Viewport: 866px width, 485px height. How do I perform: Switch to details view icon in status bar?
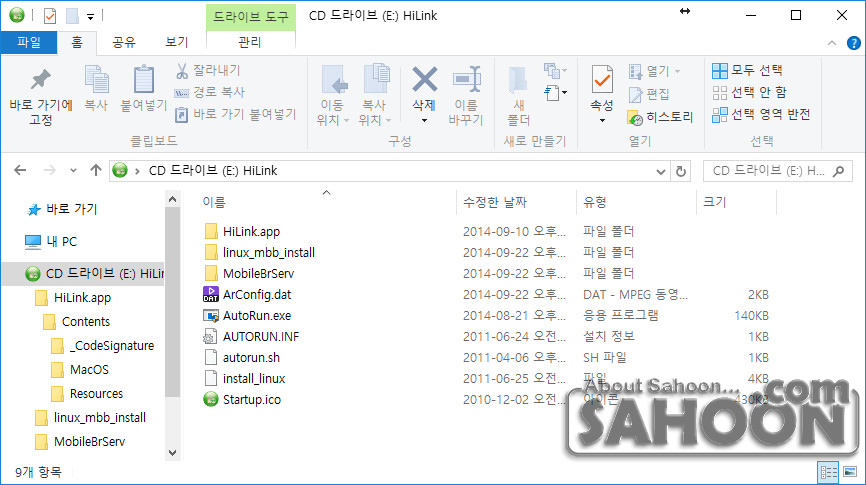828,472
